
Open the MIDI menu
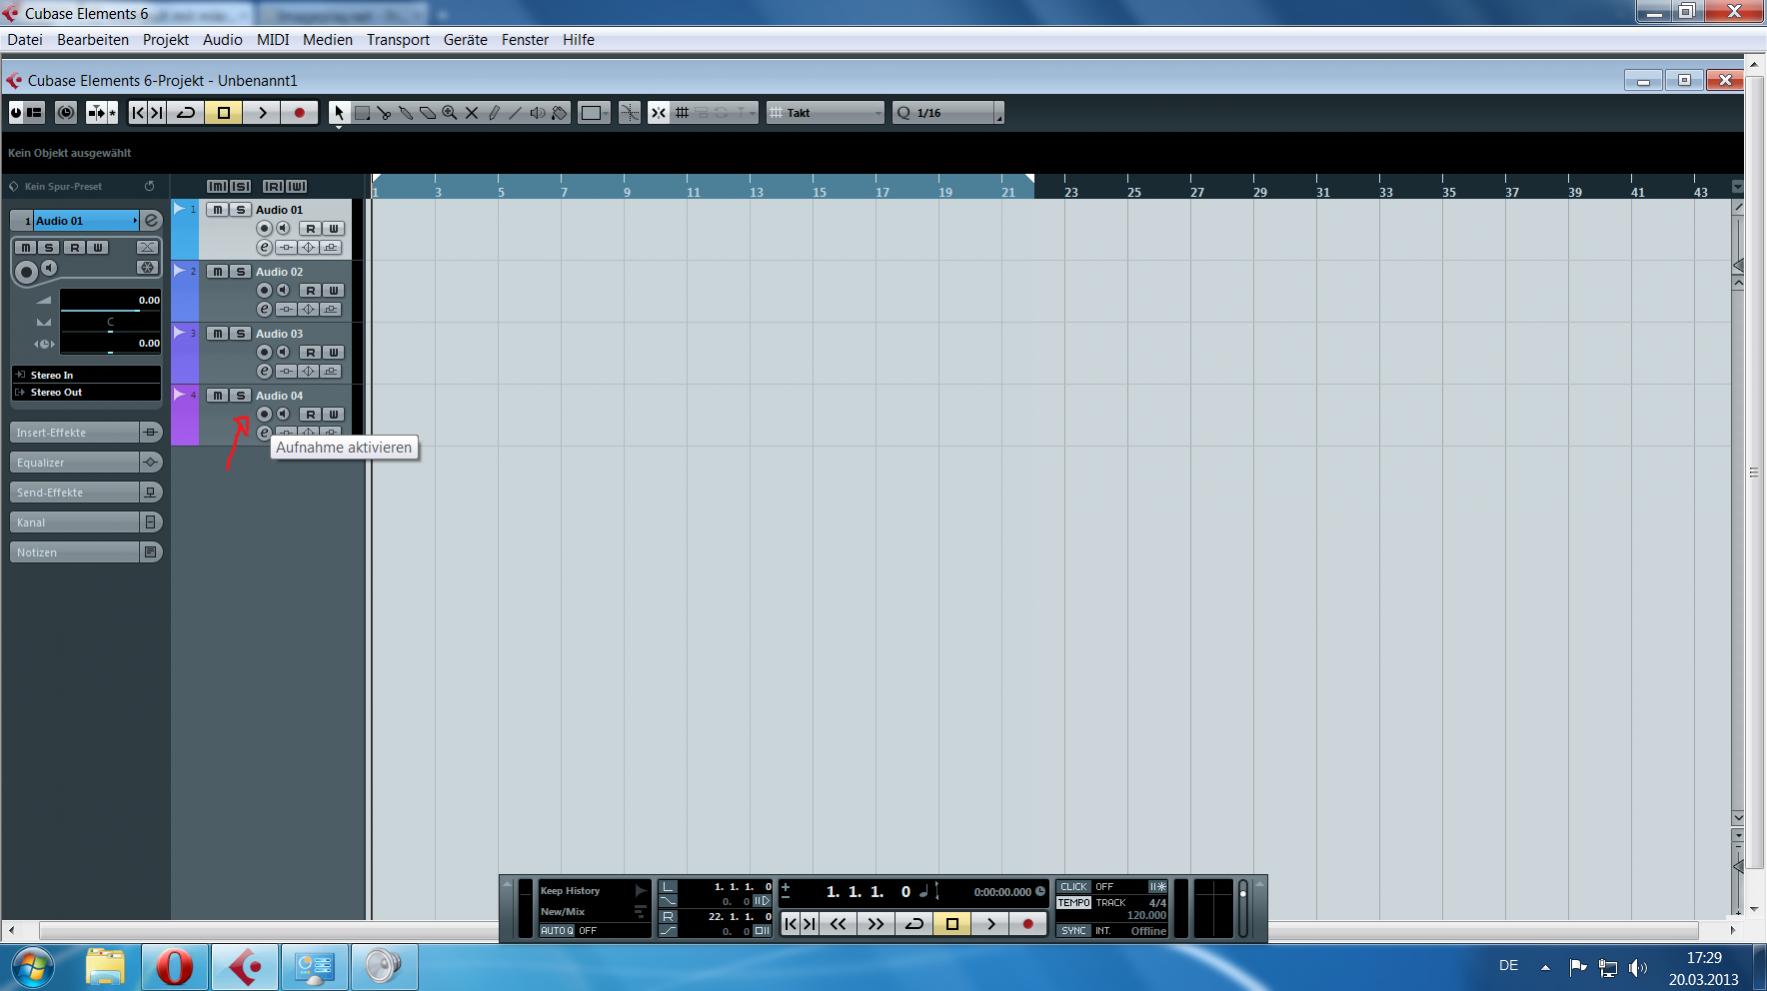click(273, 40)
